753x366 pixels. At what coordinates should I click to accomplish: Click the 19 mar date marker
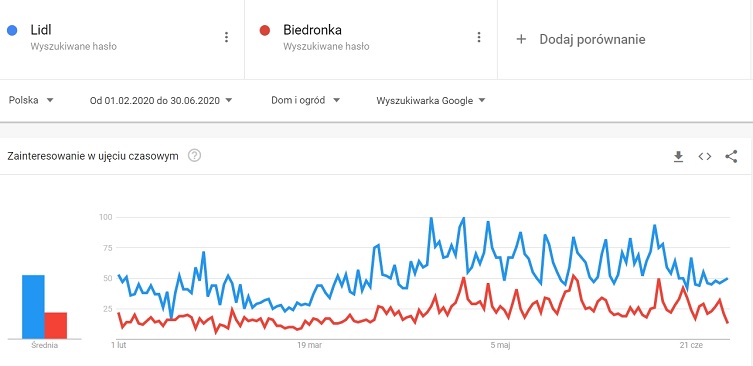(x=309, y=345)
